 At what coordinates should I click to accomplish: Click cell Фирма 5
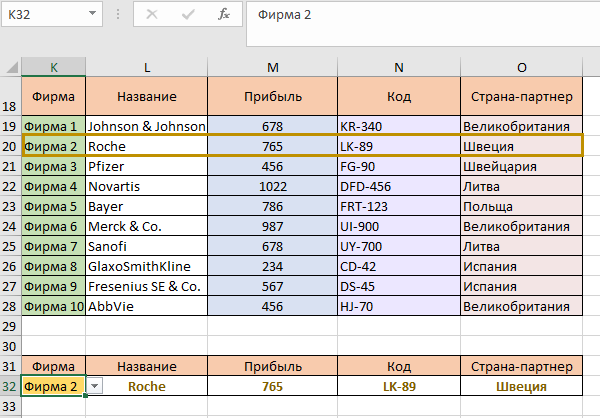click(54, 206)
